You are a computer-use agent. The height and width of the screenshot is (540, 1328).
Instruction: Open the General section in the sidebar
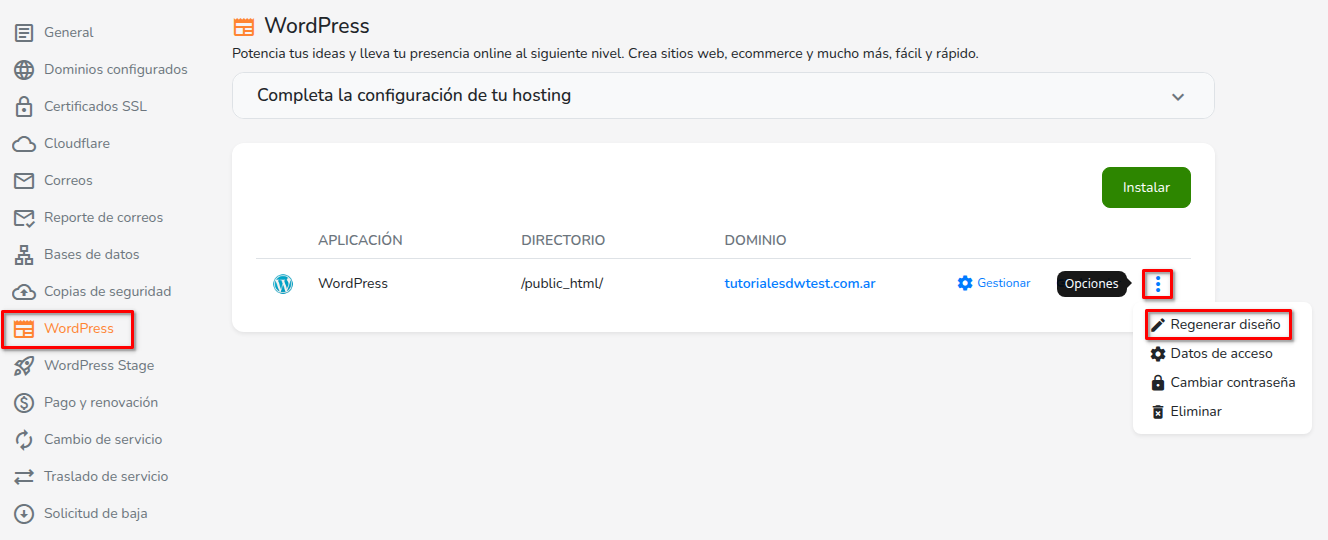(x=68, y=33)
